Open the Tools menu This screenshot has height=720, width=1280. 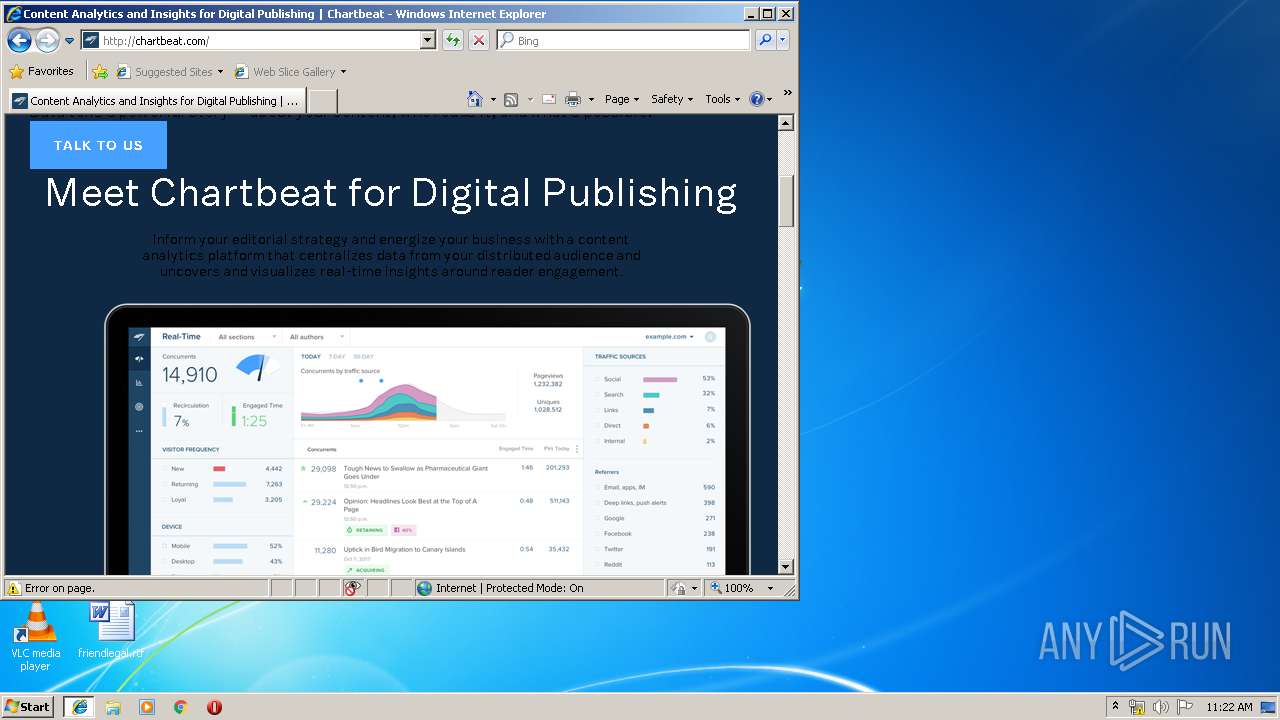pos(723,99)
